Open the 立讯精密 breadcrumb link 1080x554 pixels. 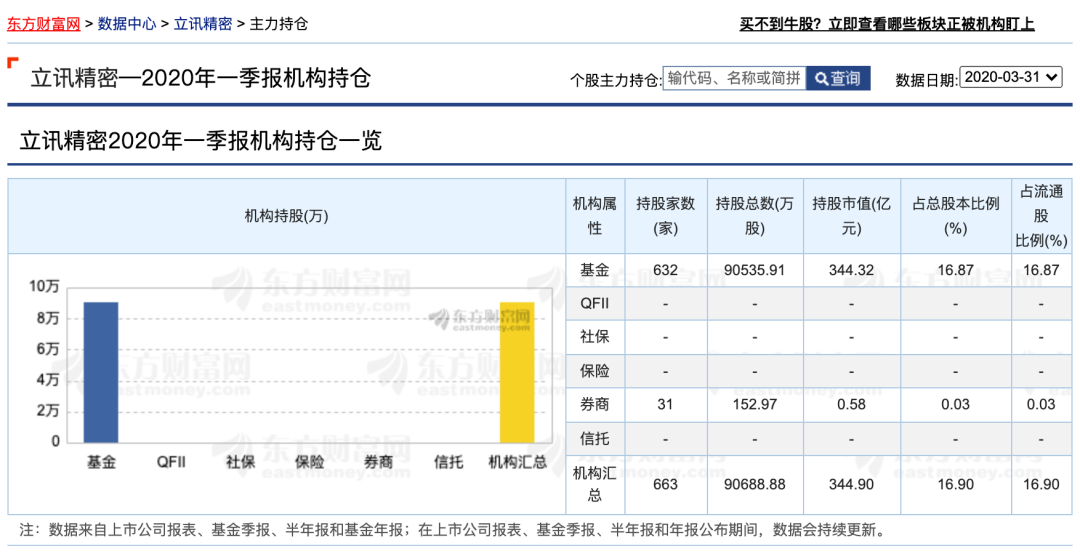coord(202,23)
